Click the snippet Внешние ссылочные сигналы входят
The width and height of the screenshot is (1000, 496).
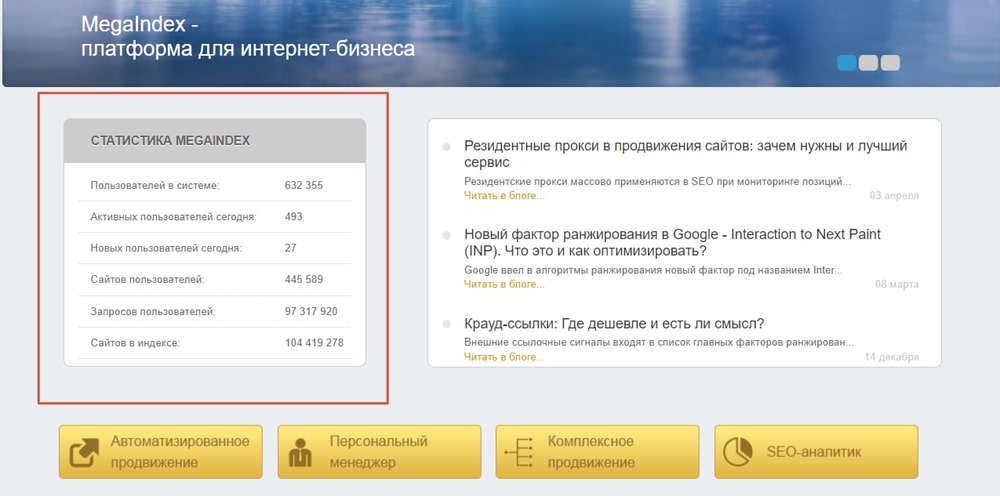pyautogui.click(x=659, y=343)
